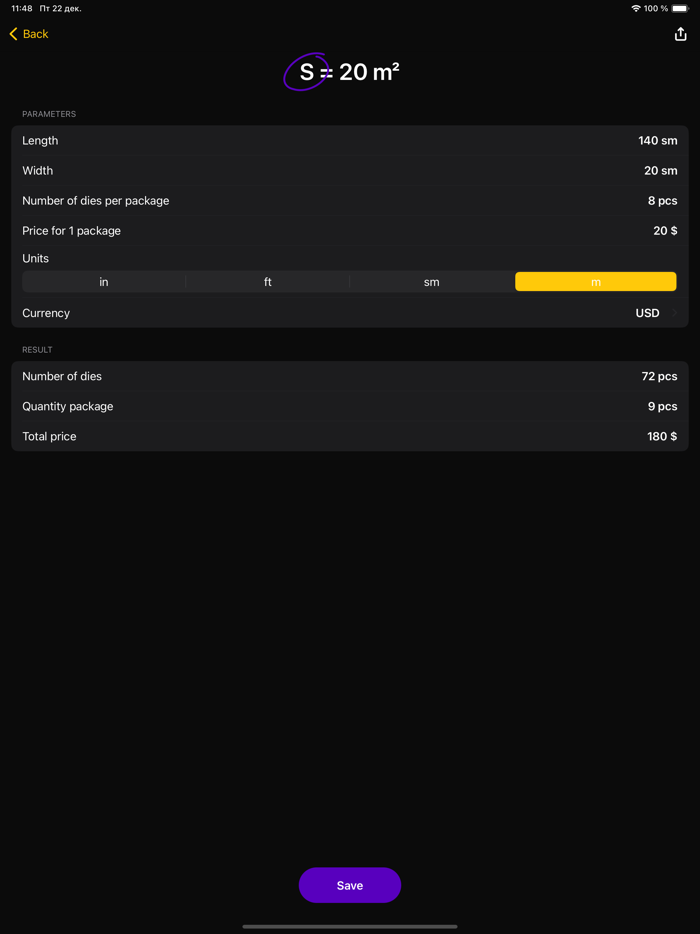Tap the back chevron arrow

(11, 33)
